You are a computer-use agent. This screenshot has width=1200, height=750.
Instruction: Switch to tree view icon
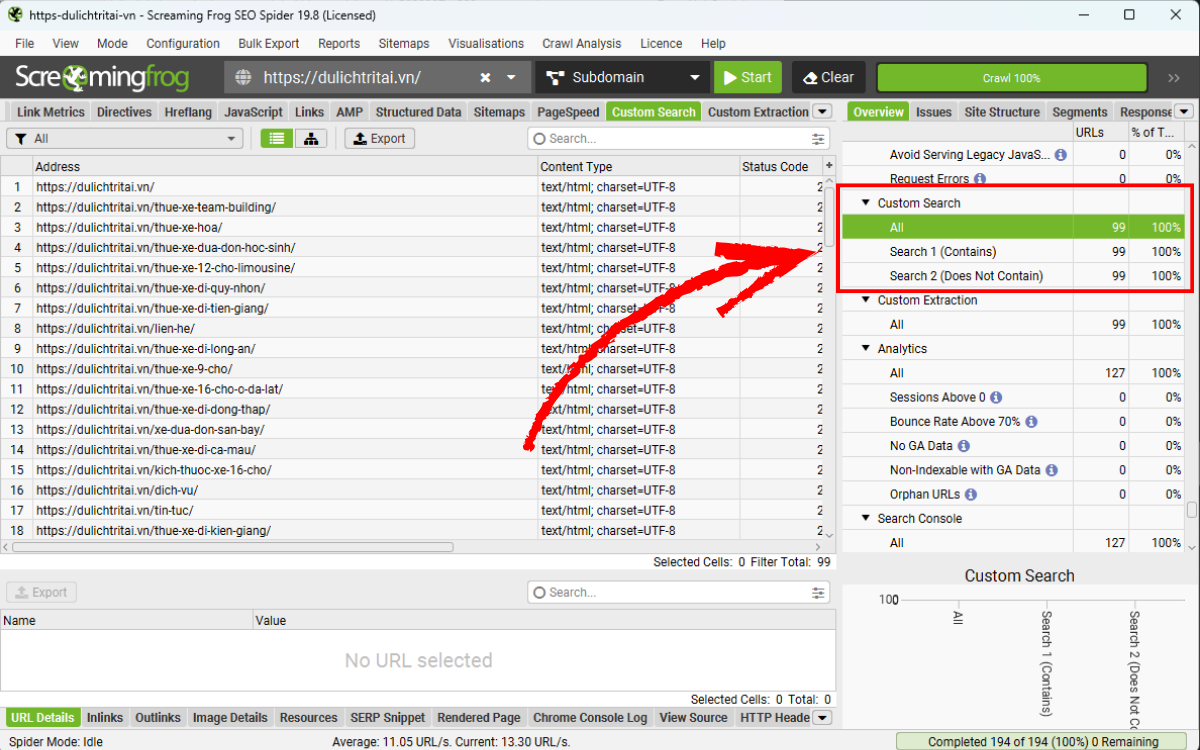pyautogui.click(x=311, y=139)
